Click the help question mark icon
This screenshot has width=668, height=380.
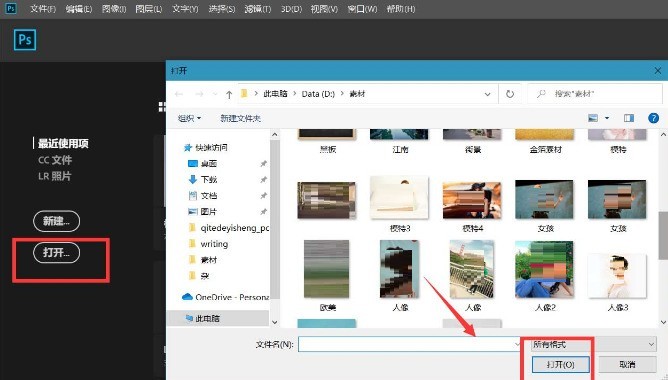click(653, 118)
